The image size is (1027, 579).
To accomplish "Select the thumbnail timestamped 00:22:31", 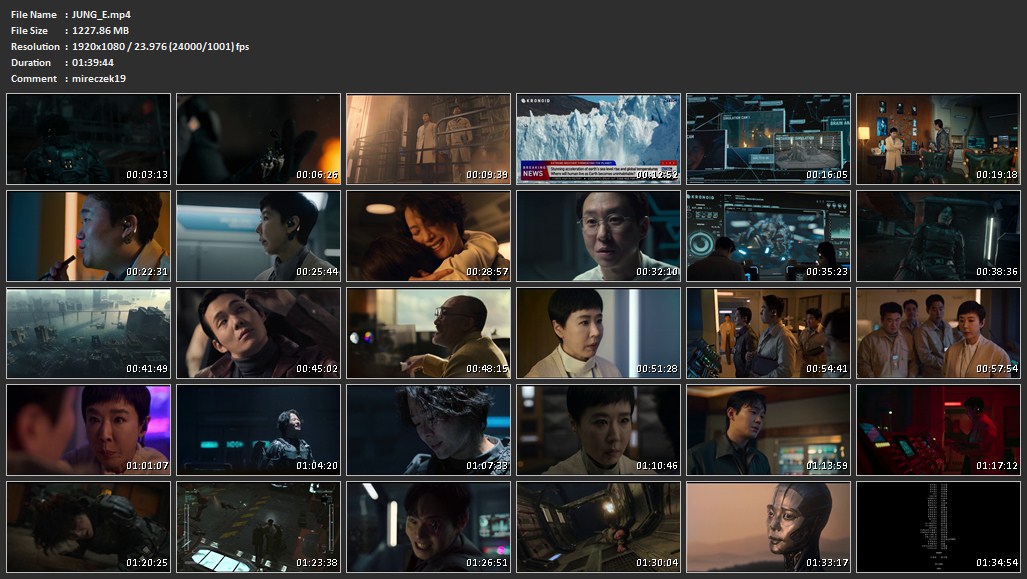I will (x=88, y=236).
